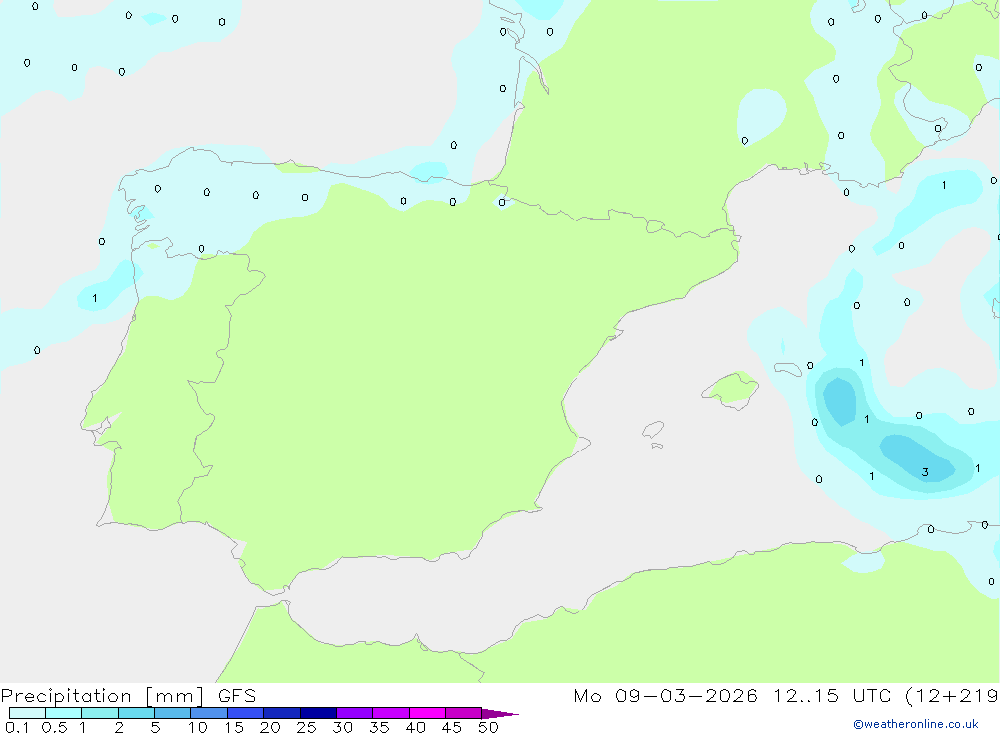Select the lightest cyan 0.1–0.5 legend swatch
Image resolution: width=1000 pixels, height=733 pixels.
point(27,713)
